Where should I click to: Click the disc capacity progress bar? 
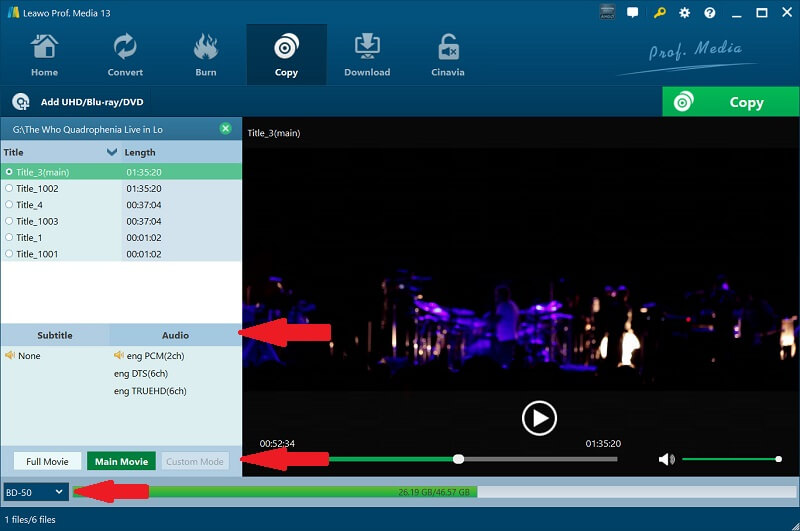(x=434, y=492)
